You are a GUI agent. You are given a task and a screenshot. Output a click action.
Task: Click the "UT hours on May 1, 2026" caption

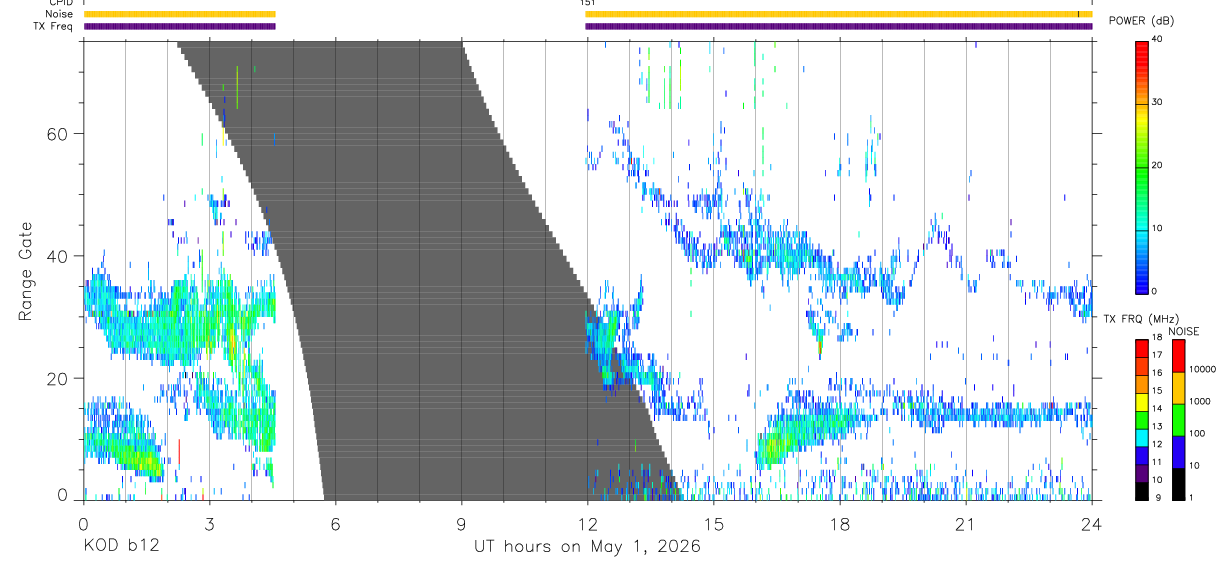tap(587, 547)
